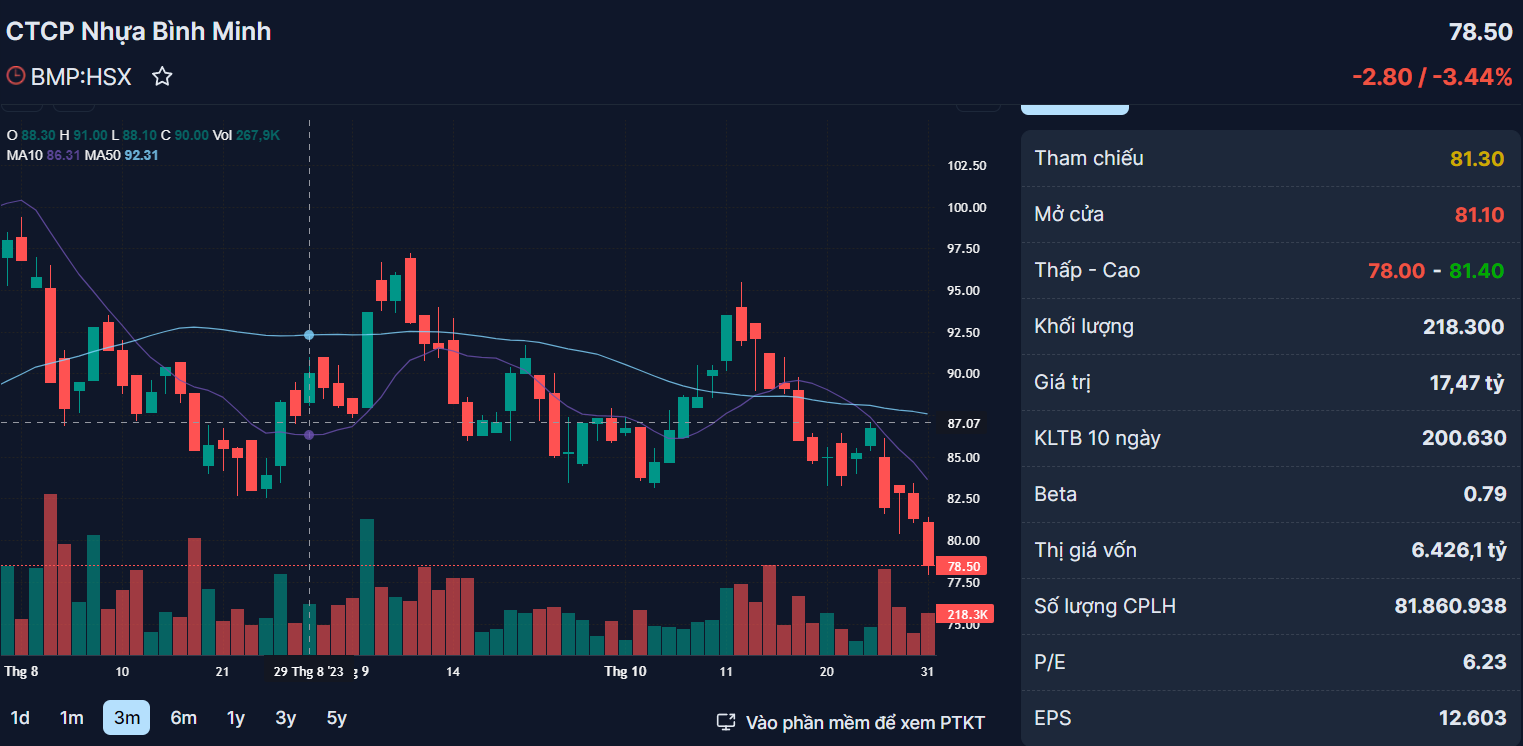Click Số lượng CPLH value 81.860.938
This screenshot has height=746, width=1523.
(x=1450, y=606)
